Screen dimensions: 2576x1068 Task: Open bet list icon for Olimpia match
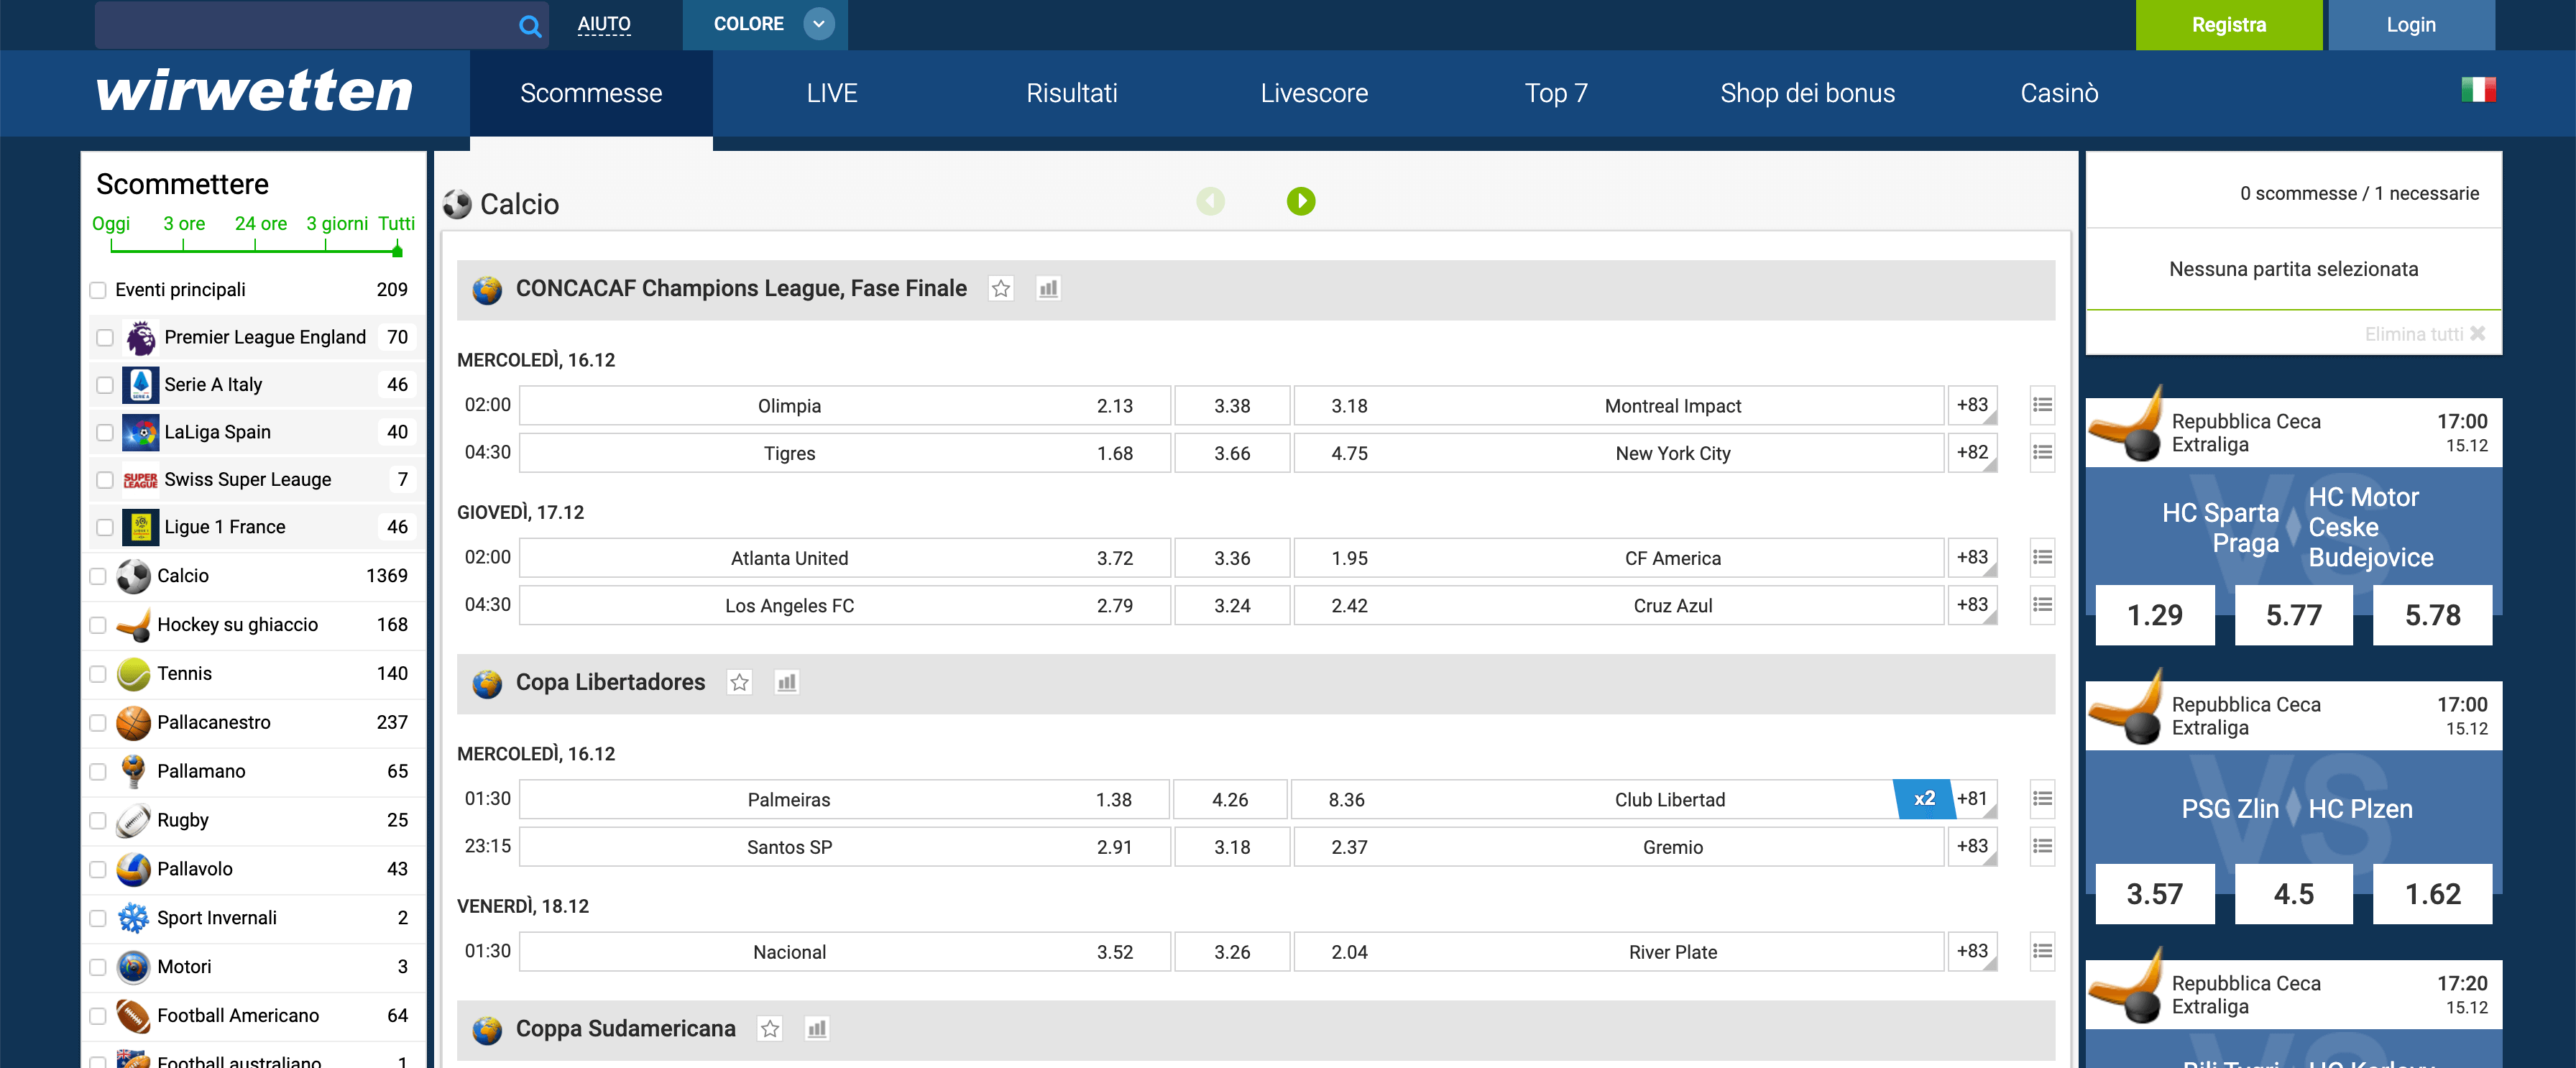coord(2042,405)
